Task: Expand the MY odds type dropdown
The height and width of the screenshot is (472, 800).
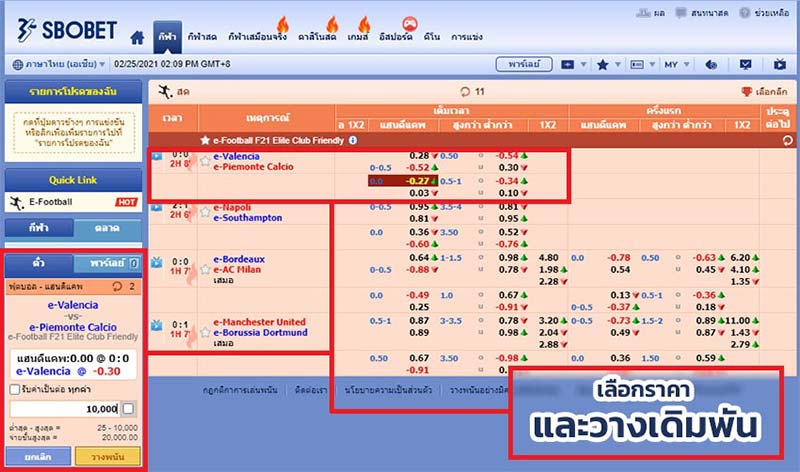Action: coord(677,64)
